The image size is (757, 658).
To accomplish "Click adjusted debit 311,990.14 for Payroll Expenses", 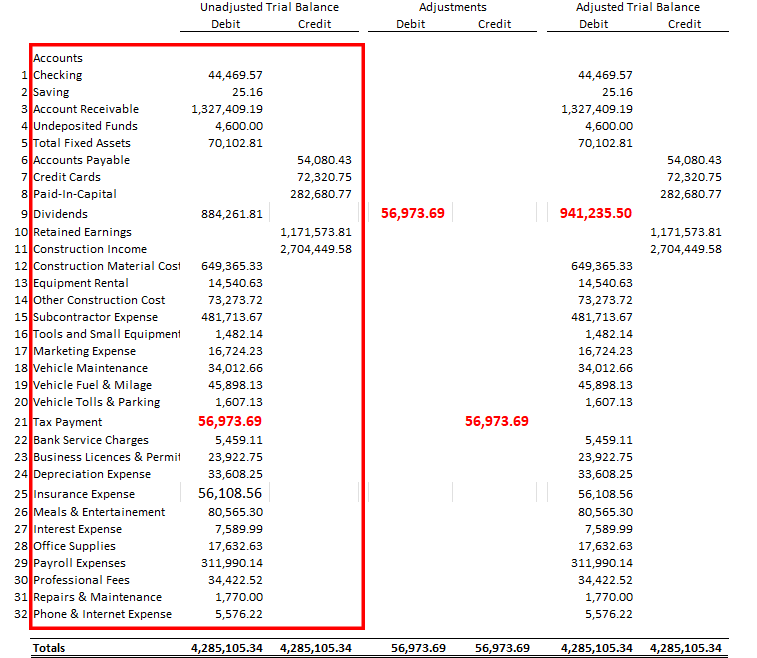I will [602, 563].
